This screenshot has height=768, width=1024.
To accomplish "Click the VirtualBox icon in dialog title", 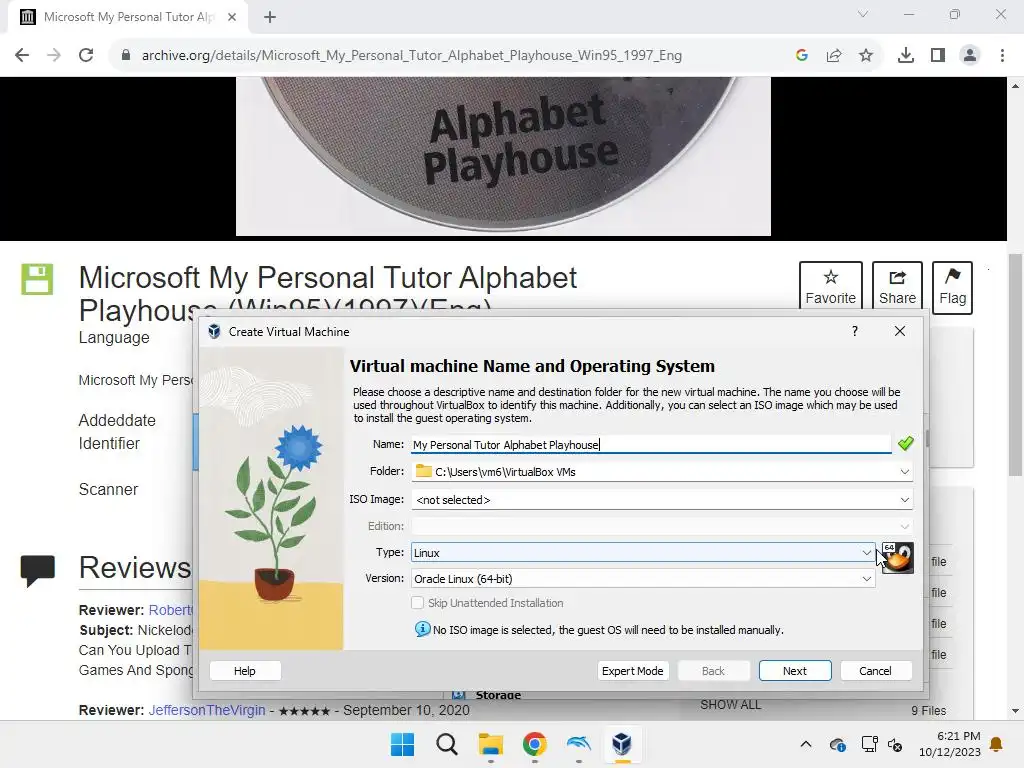I will [214, 331].
